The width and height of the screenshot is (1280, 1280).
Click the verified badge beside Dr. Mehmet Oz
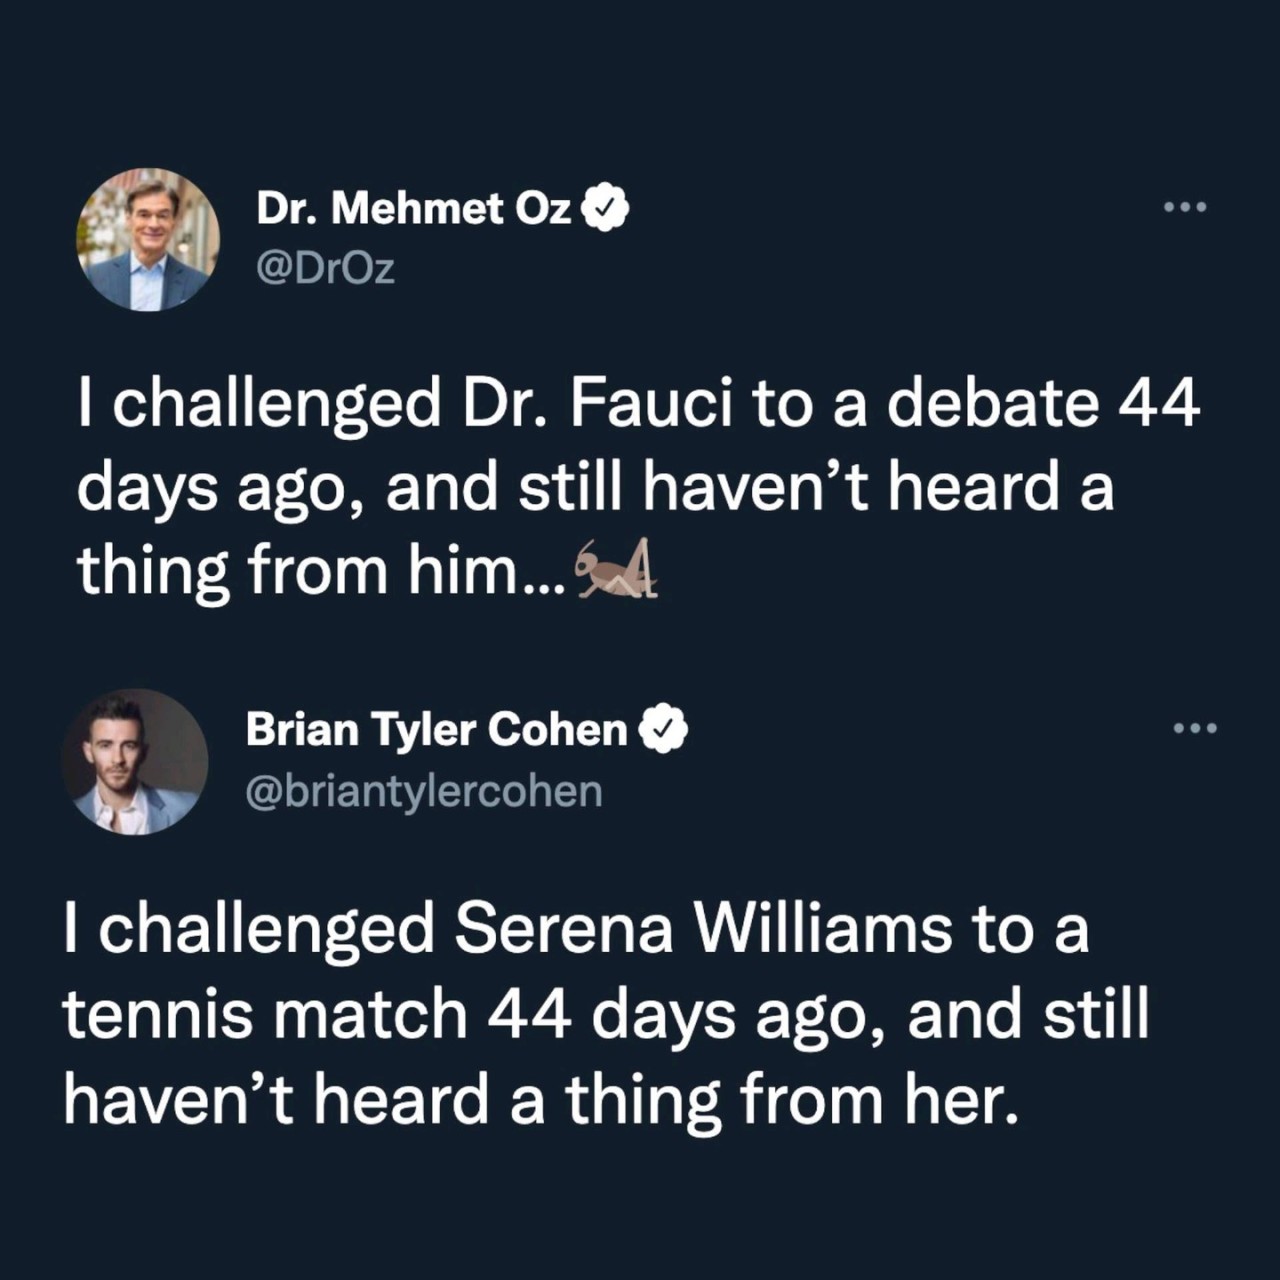coord(606,208)
